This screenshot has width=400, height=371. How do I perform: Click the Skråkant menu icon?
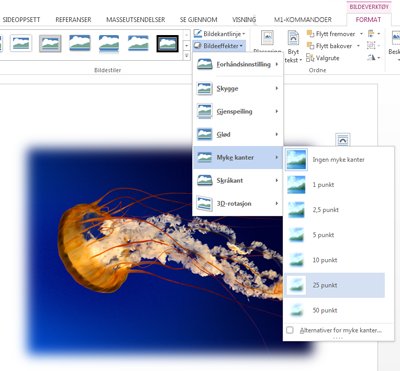click(x=204, y=180)
